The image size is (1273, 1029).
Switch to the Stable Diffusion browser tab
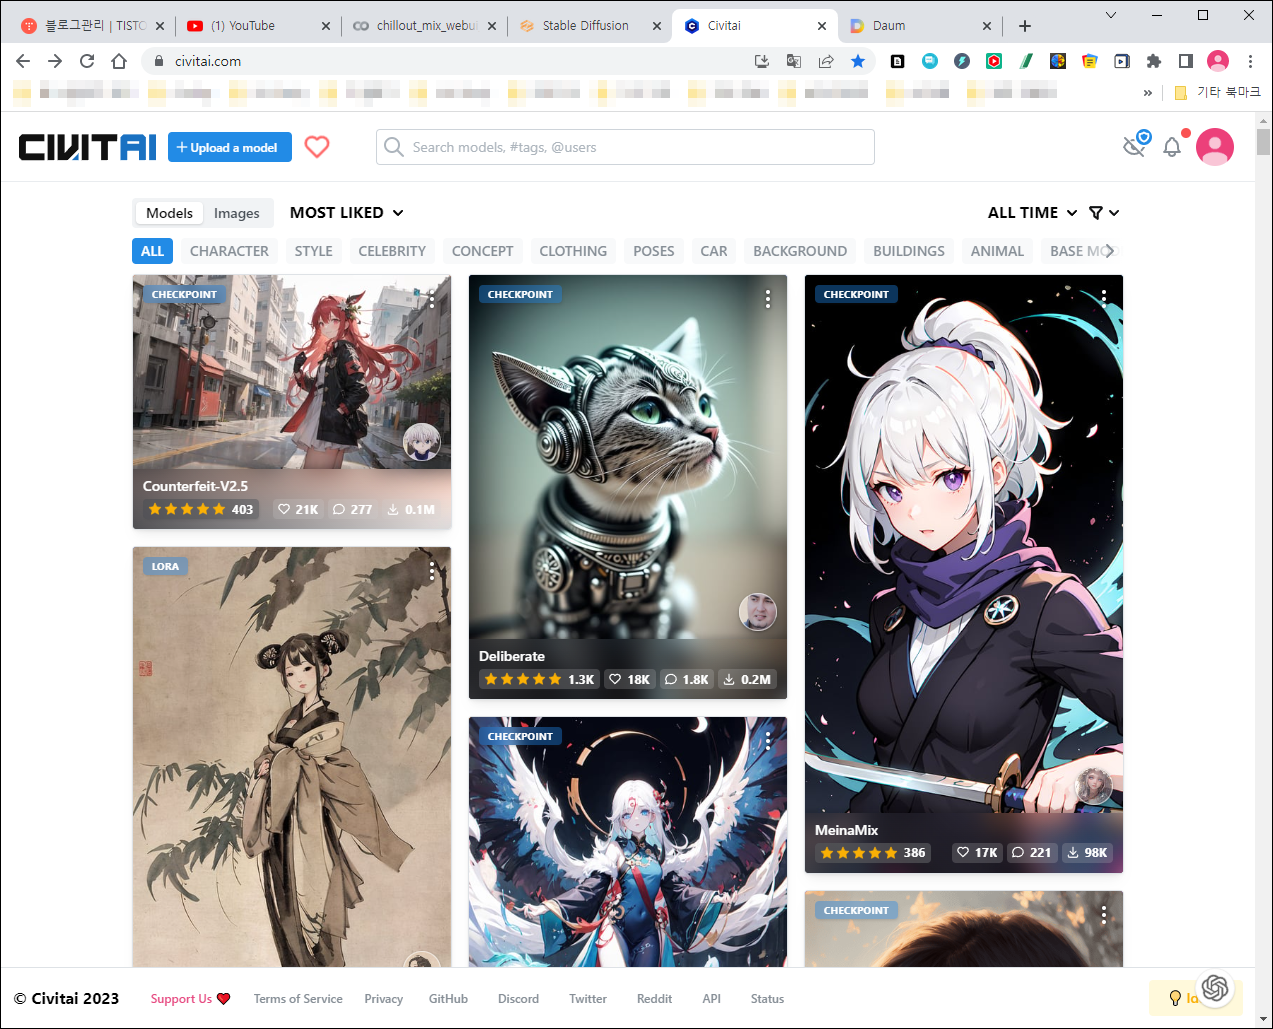tap(589, 26)
